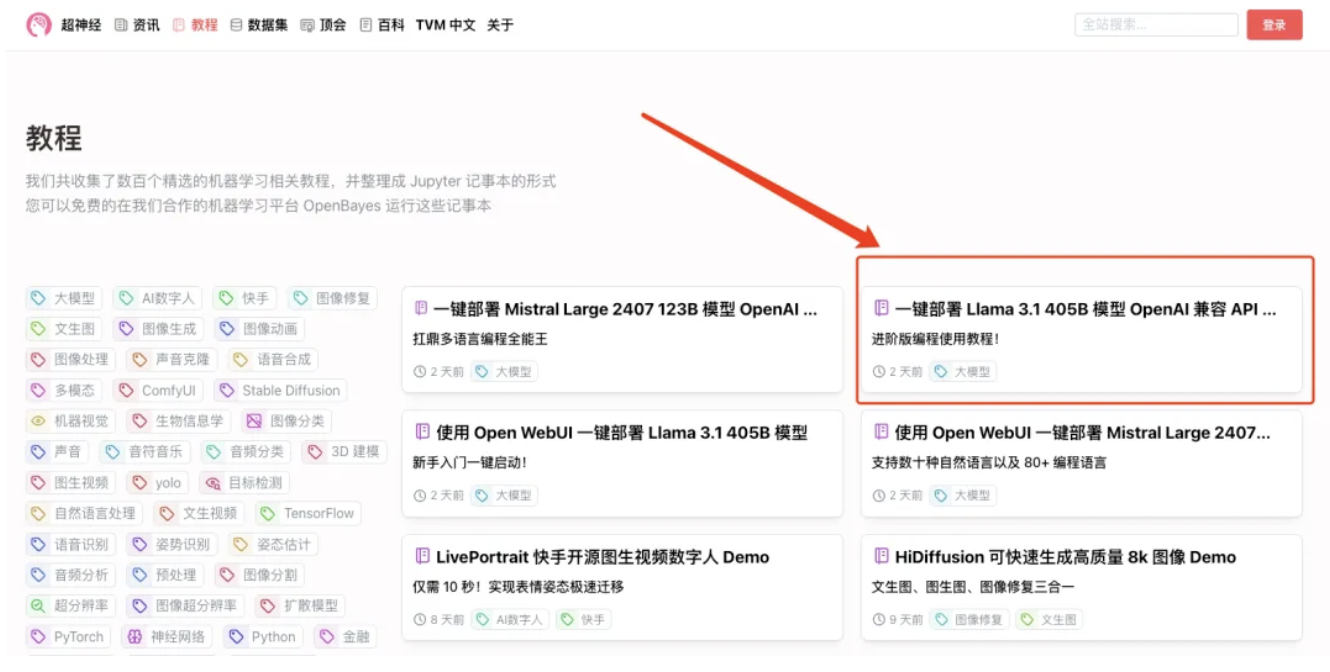1330x672 pixels.
Task: Select the 神经网络 tag
Action: 165,637
